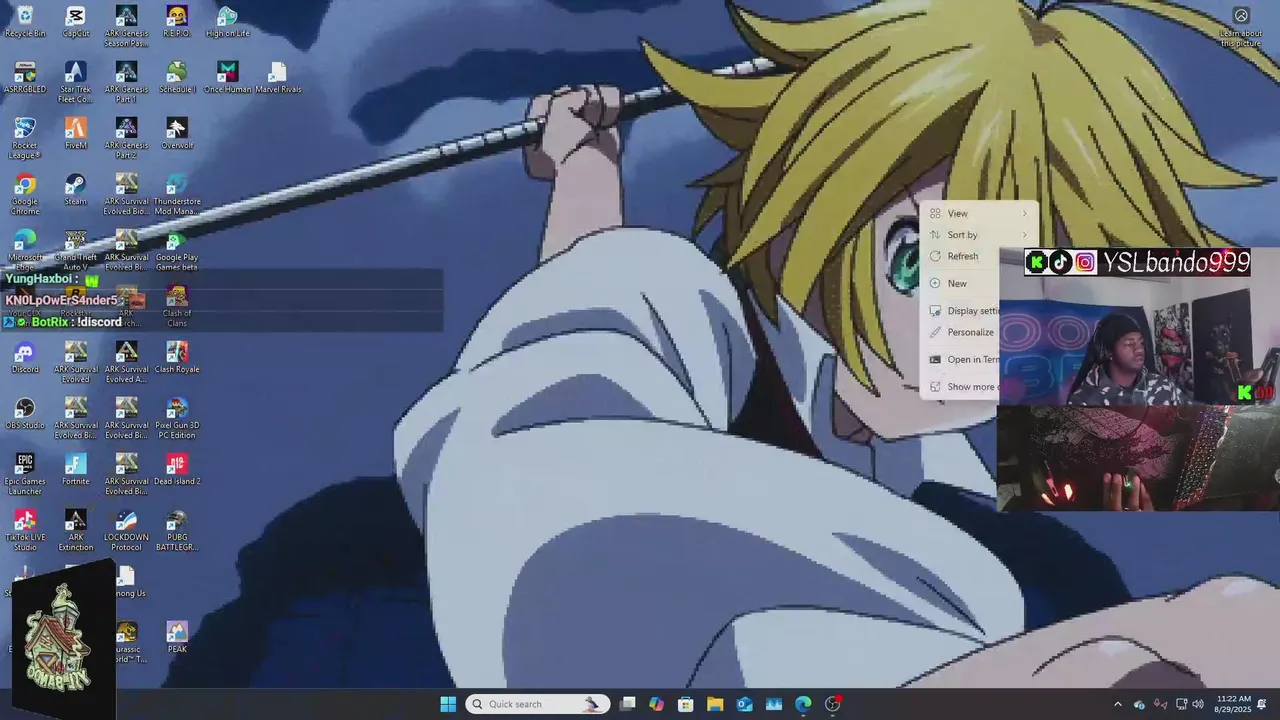This screenshot has width=1280, height=720.
Task: Select the ASRRGBLED desktop icon
Action: tap(25, 78)
